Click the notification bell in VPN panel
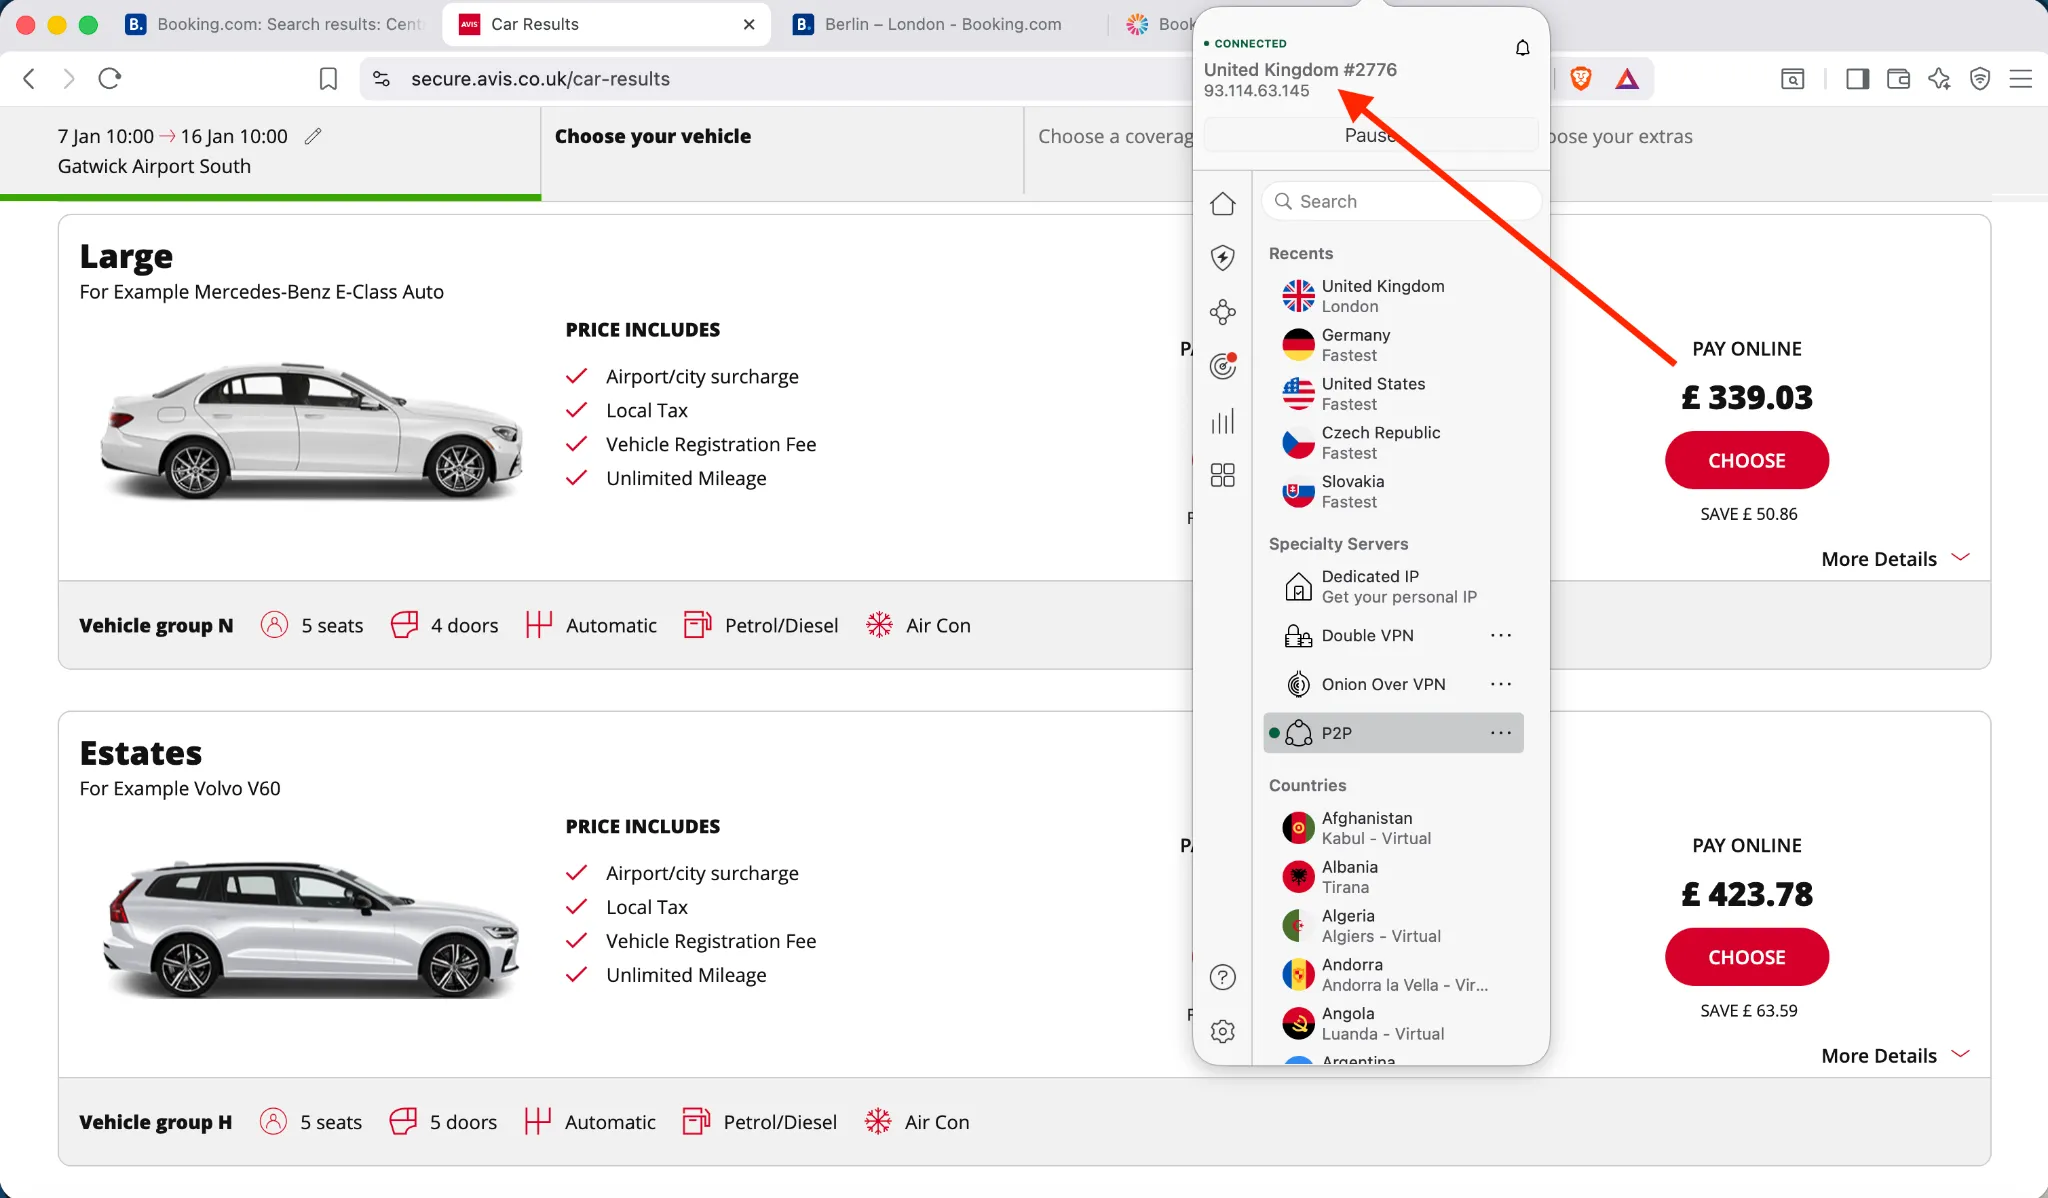The image size is (2048, 1198). (x=1521, y=47)
